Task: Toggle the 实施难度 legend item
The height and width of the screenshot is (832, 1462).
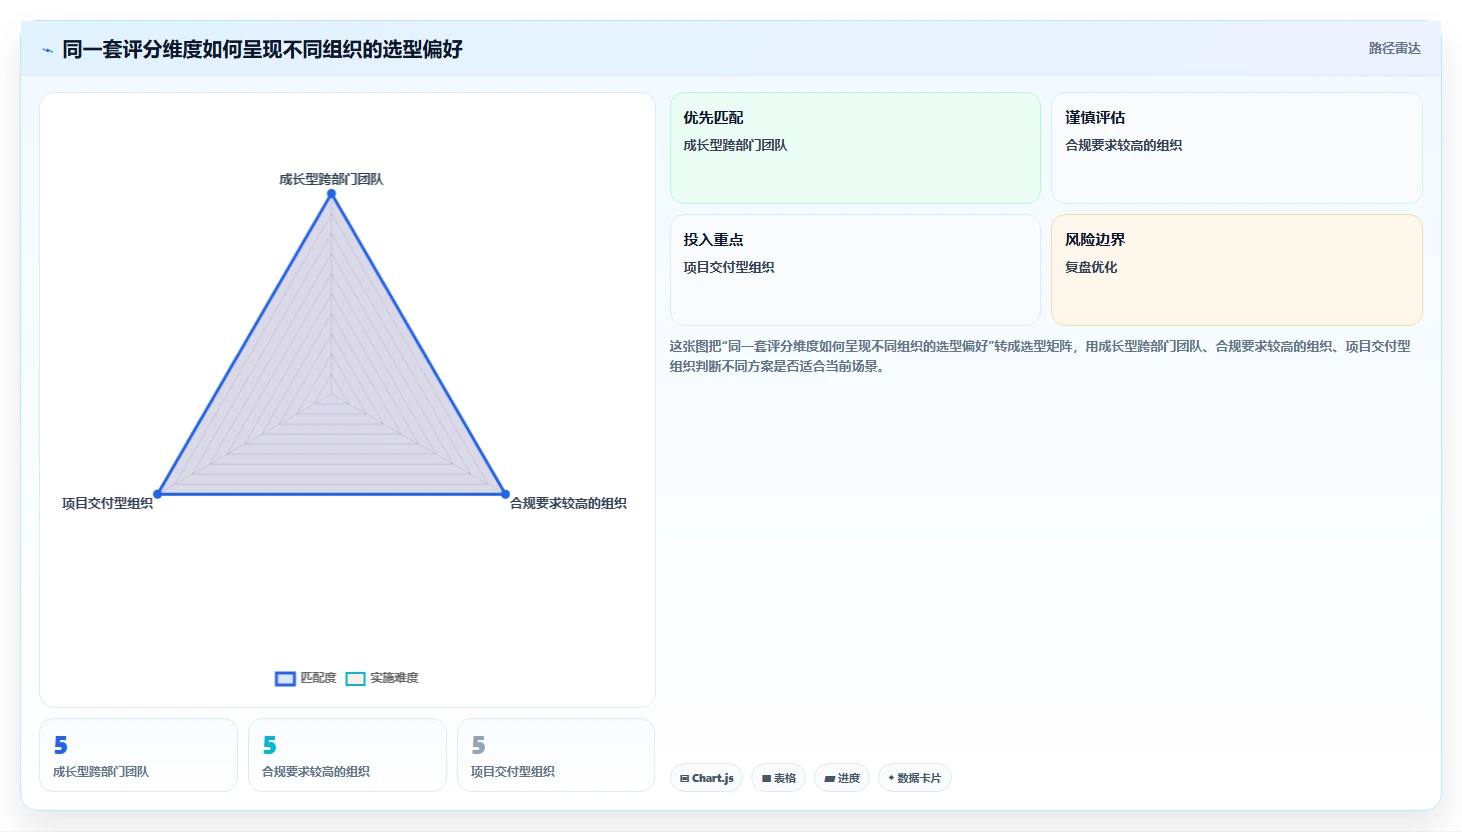Action: pyautogui.click(x=382, y=678)
